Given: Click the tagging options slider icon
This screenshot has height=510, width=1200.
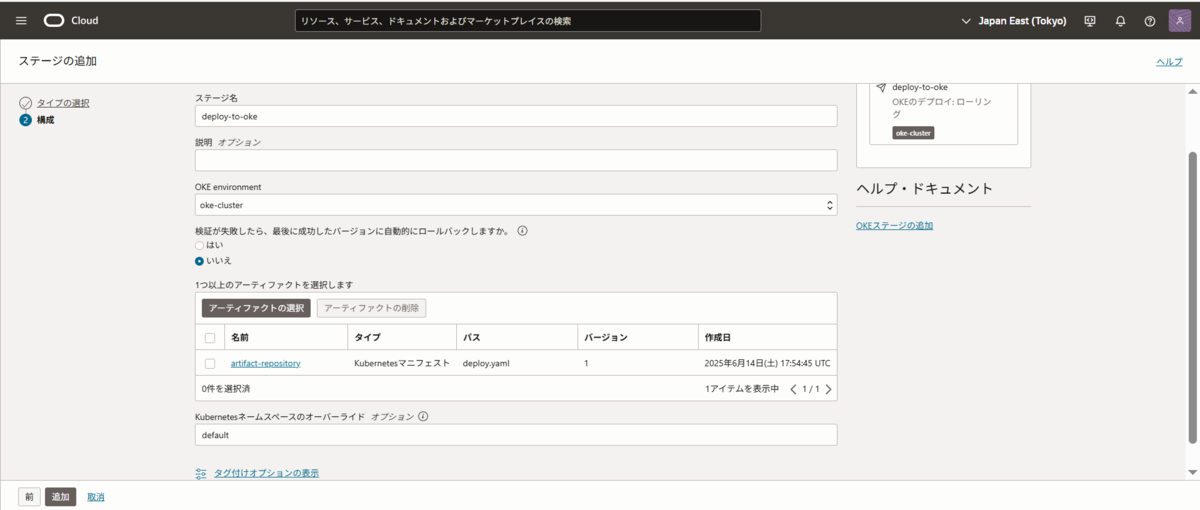Looking at the screenshot, I should [201, 473].
